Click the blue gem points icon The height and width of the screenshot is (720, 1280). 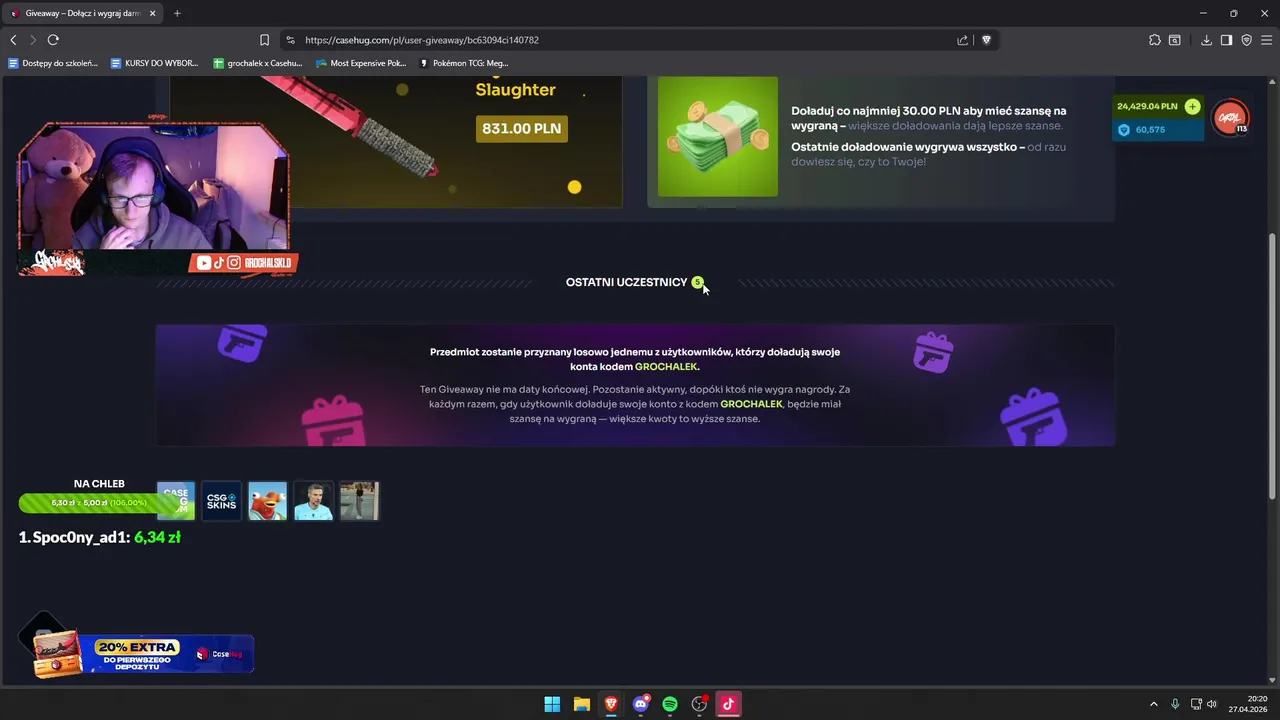click(1123, 130)
